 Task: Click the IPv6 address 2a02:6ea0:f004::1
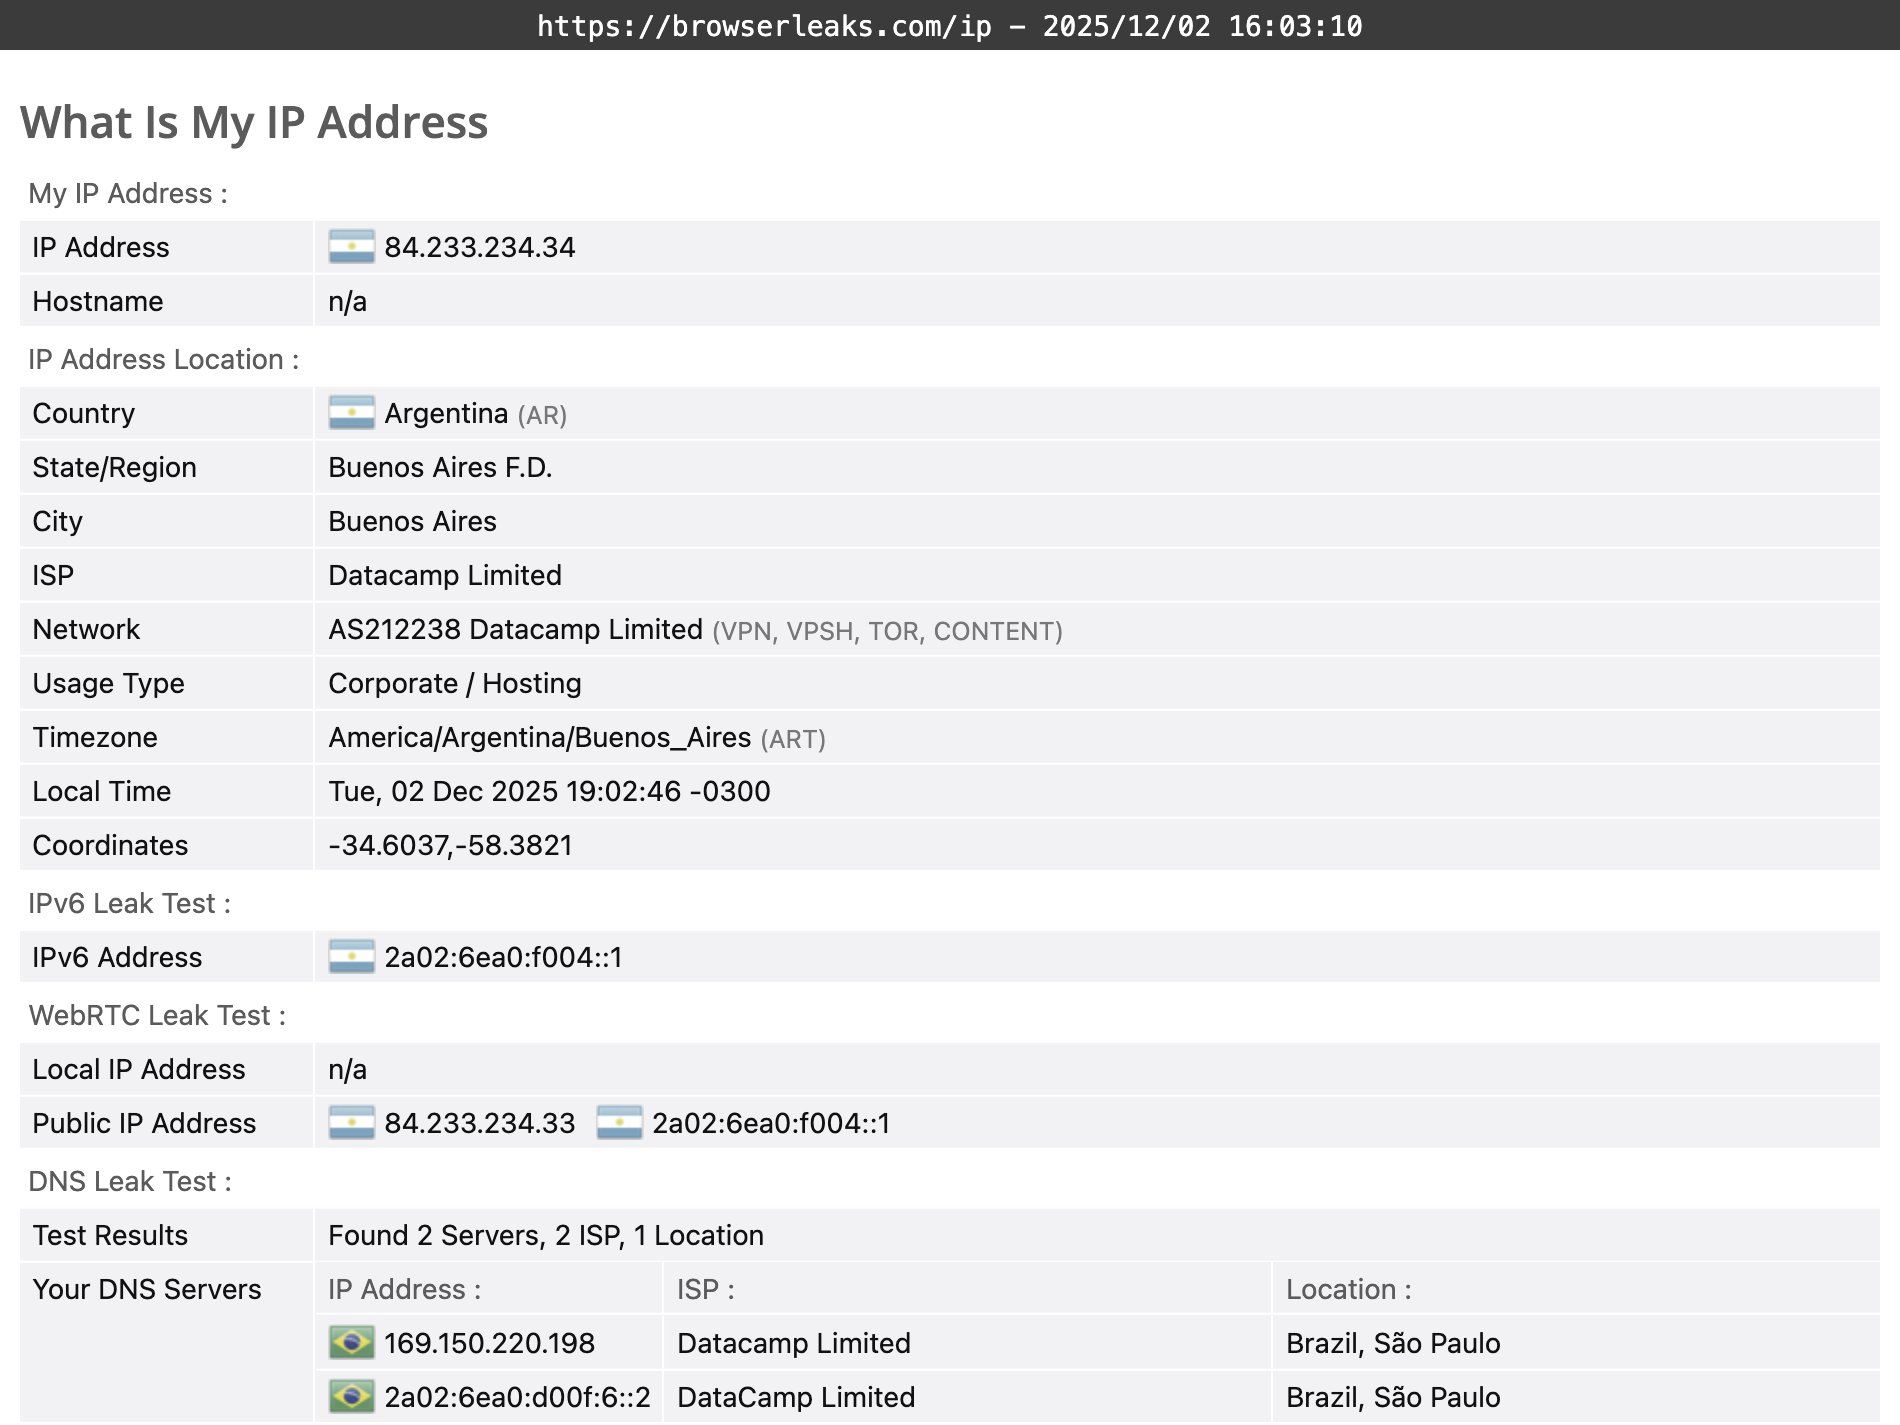pyautogui.click(x=503, y=957)
